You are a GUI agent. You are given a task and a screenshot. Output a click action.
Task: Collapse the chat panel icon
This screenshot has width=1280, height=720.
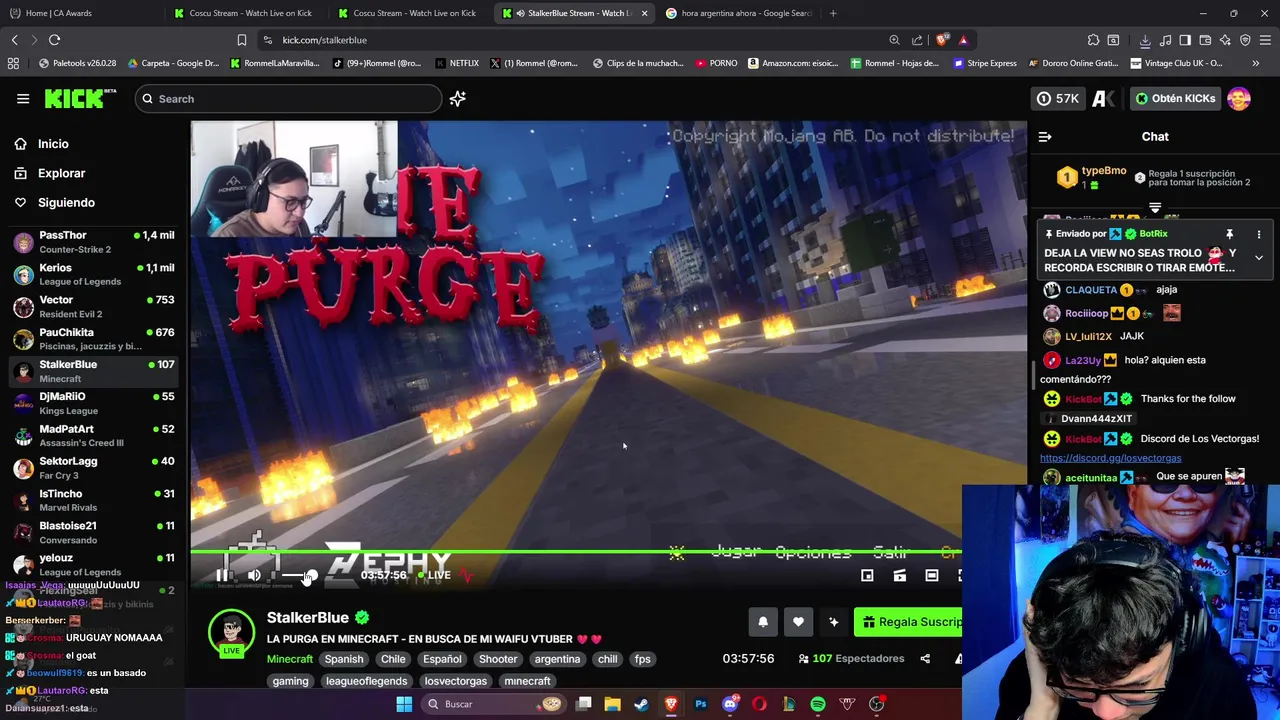click(x=1045, y=137)
